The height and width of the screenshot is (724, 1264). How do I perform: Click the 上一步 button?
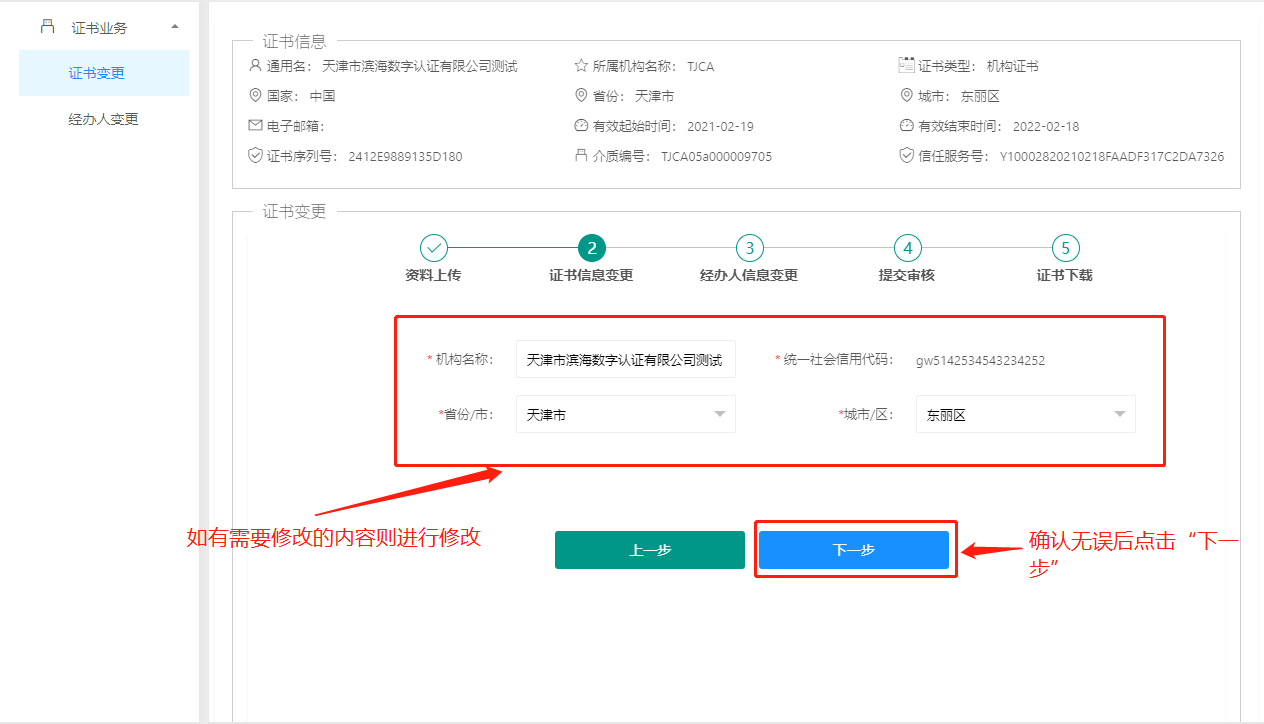(x=650, y=550)
